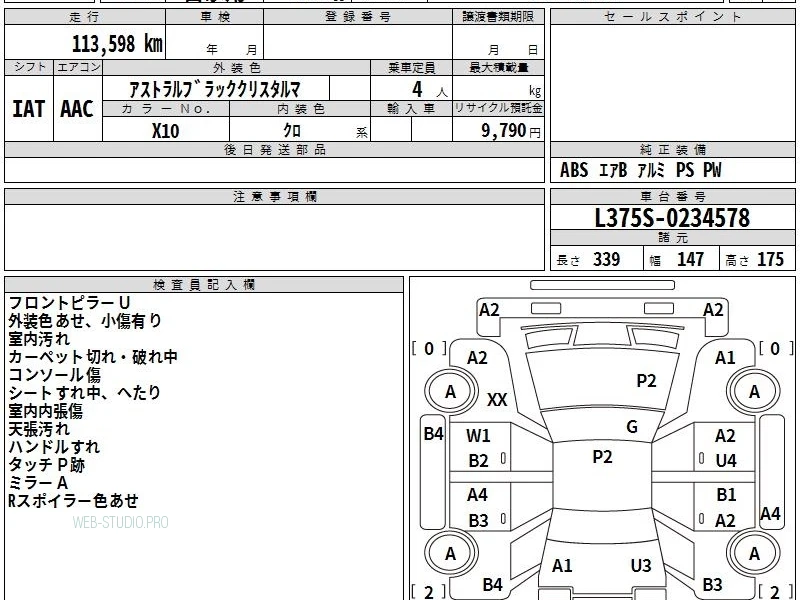Select the 登録番号 header
Image resolution: width=800 pixels, height=600 pixels.
[358, 17]
